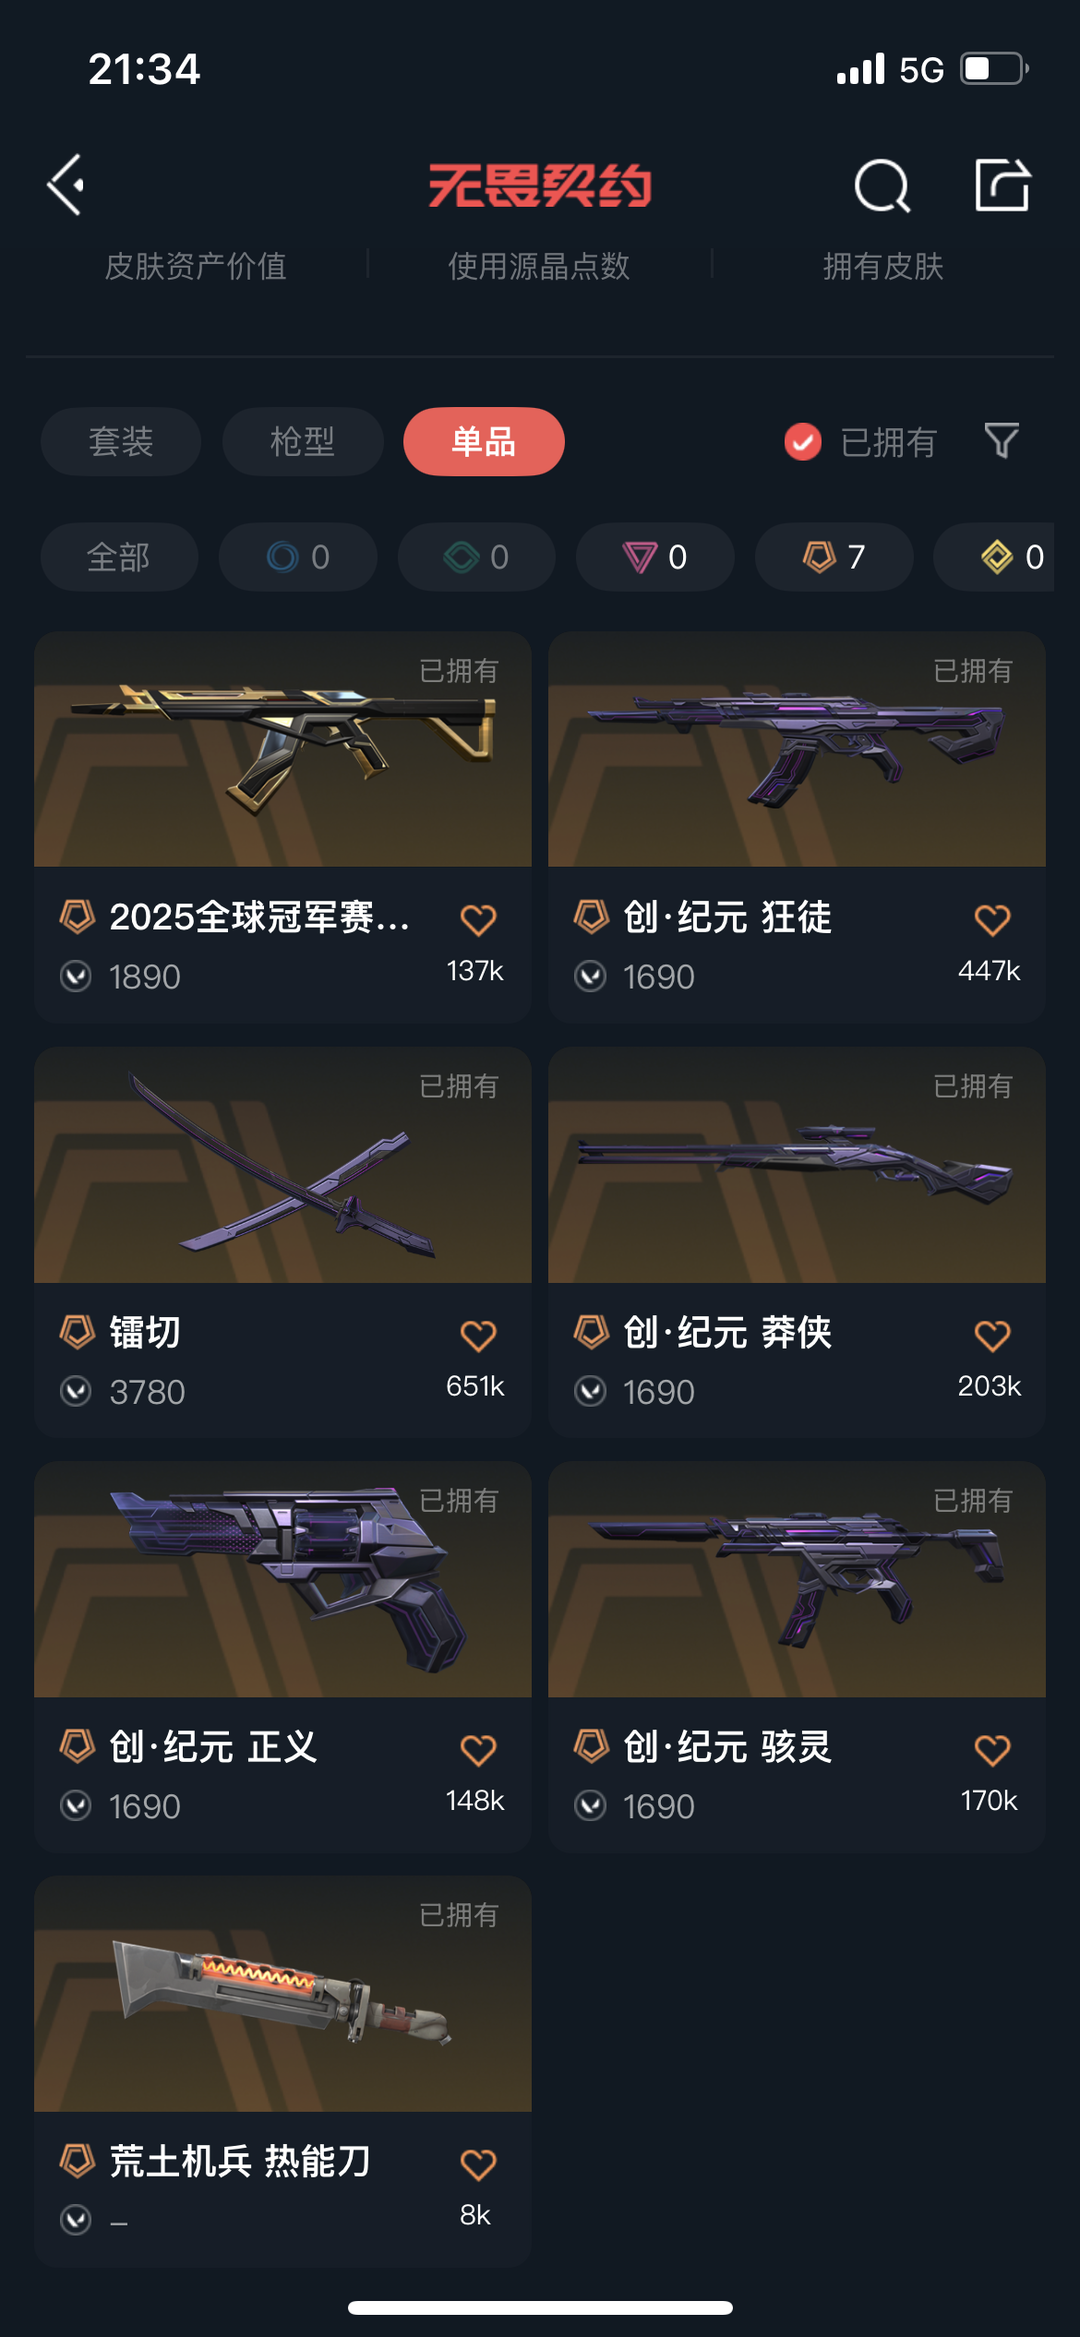
Task: Favorite the 镭切 skin heart icon
Action: click(x=478, y=1335)
